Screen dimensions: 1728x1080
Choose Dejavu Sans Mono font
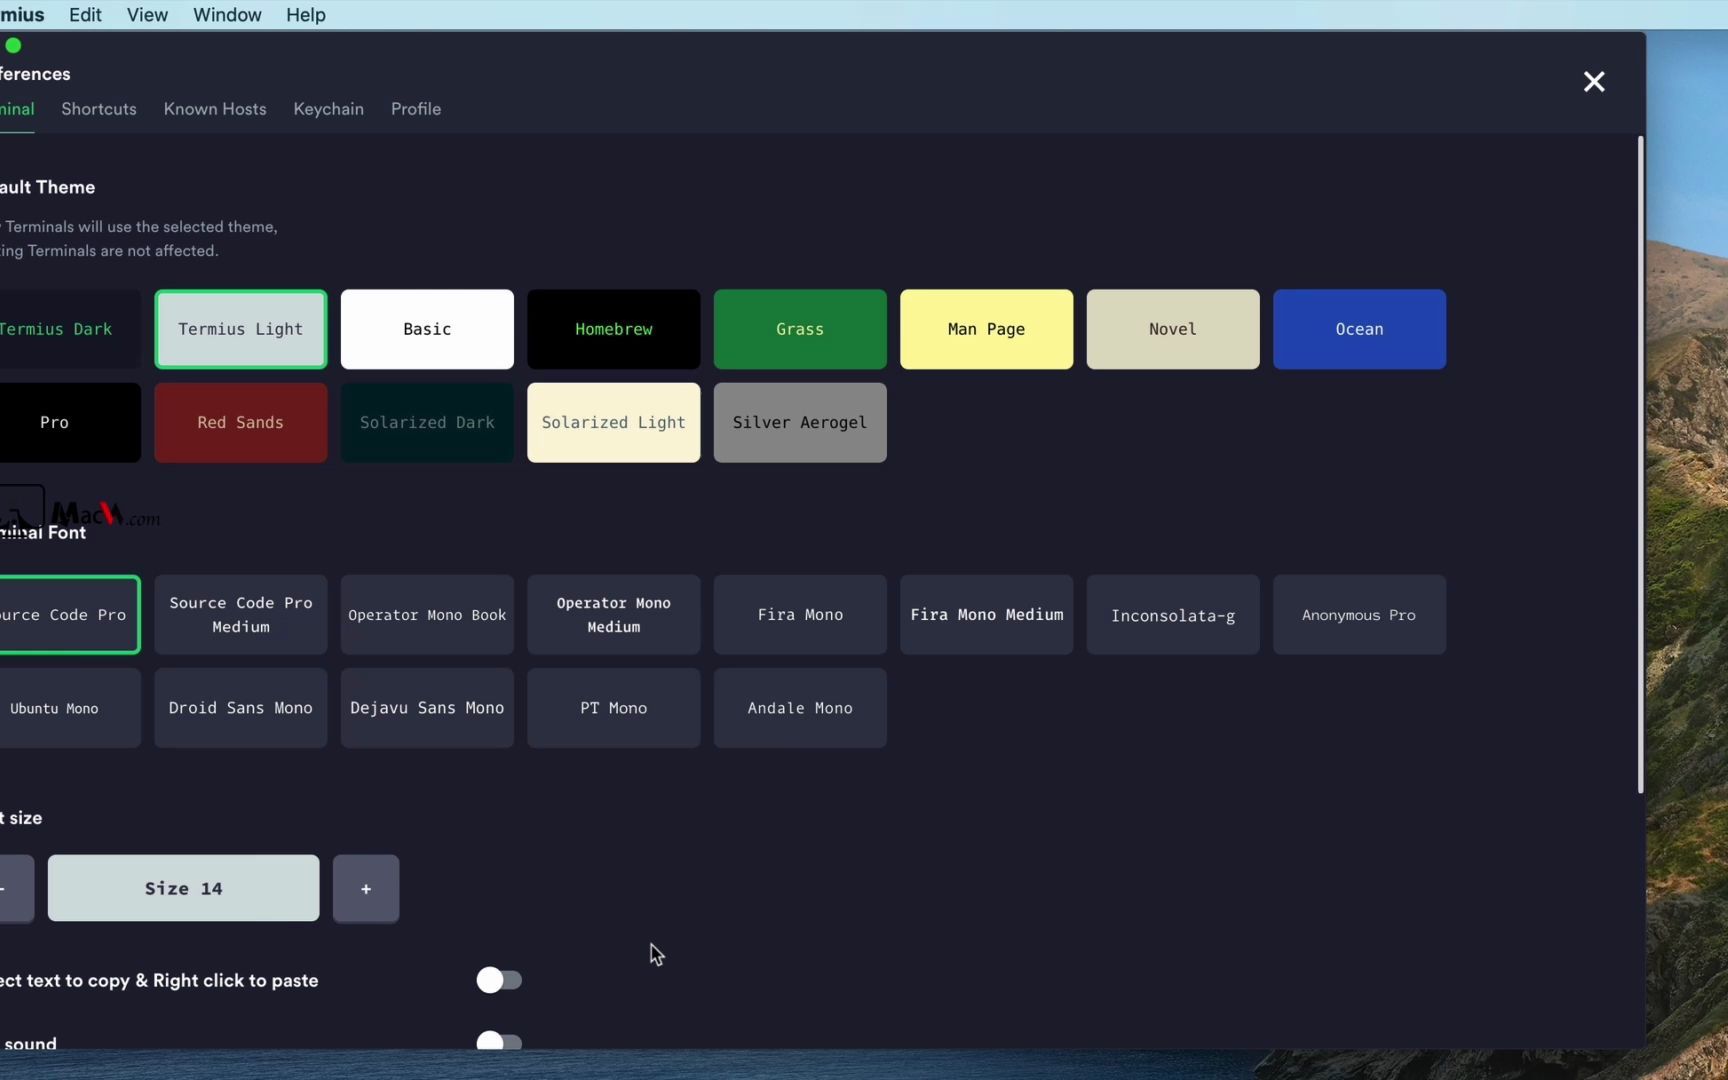427,708
